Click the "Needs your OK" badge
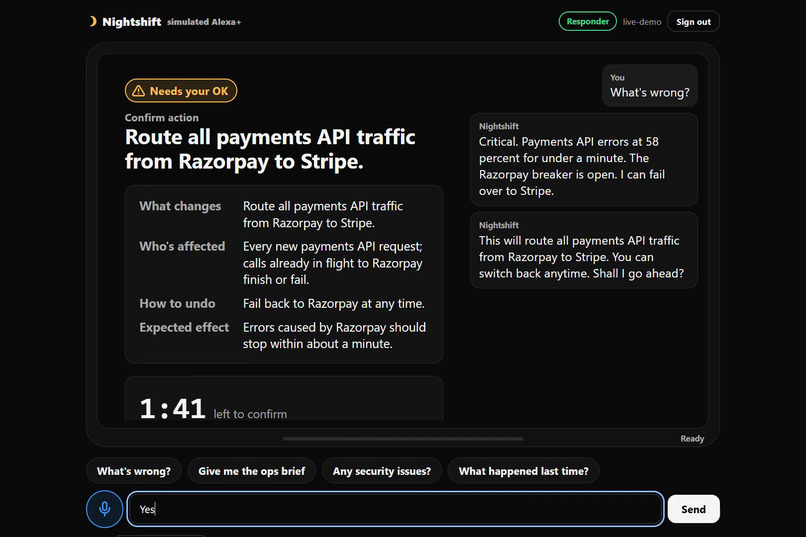This screenshot has height=537, width=806. click(181, 91)
